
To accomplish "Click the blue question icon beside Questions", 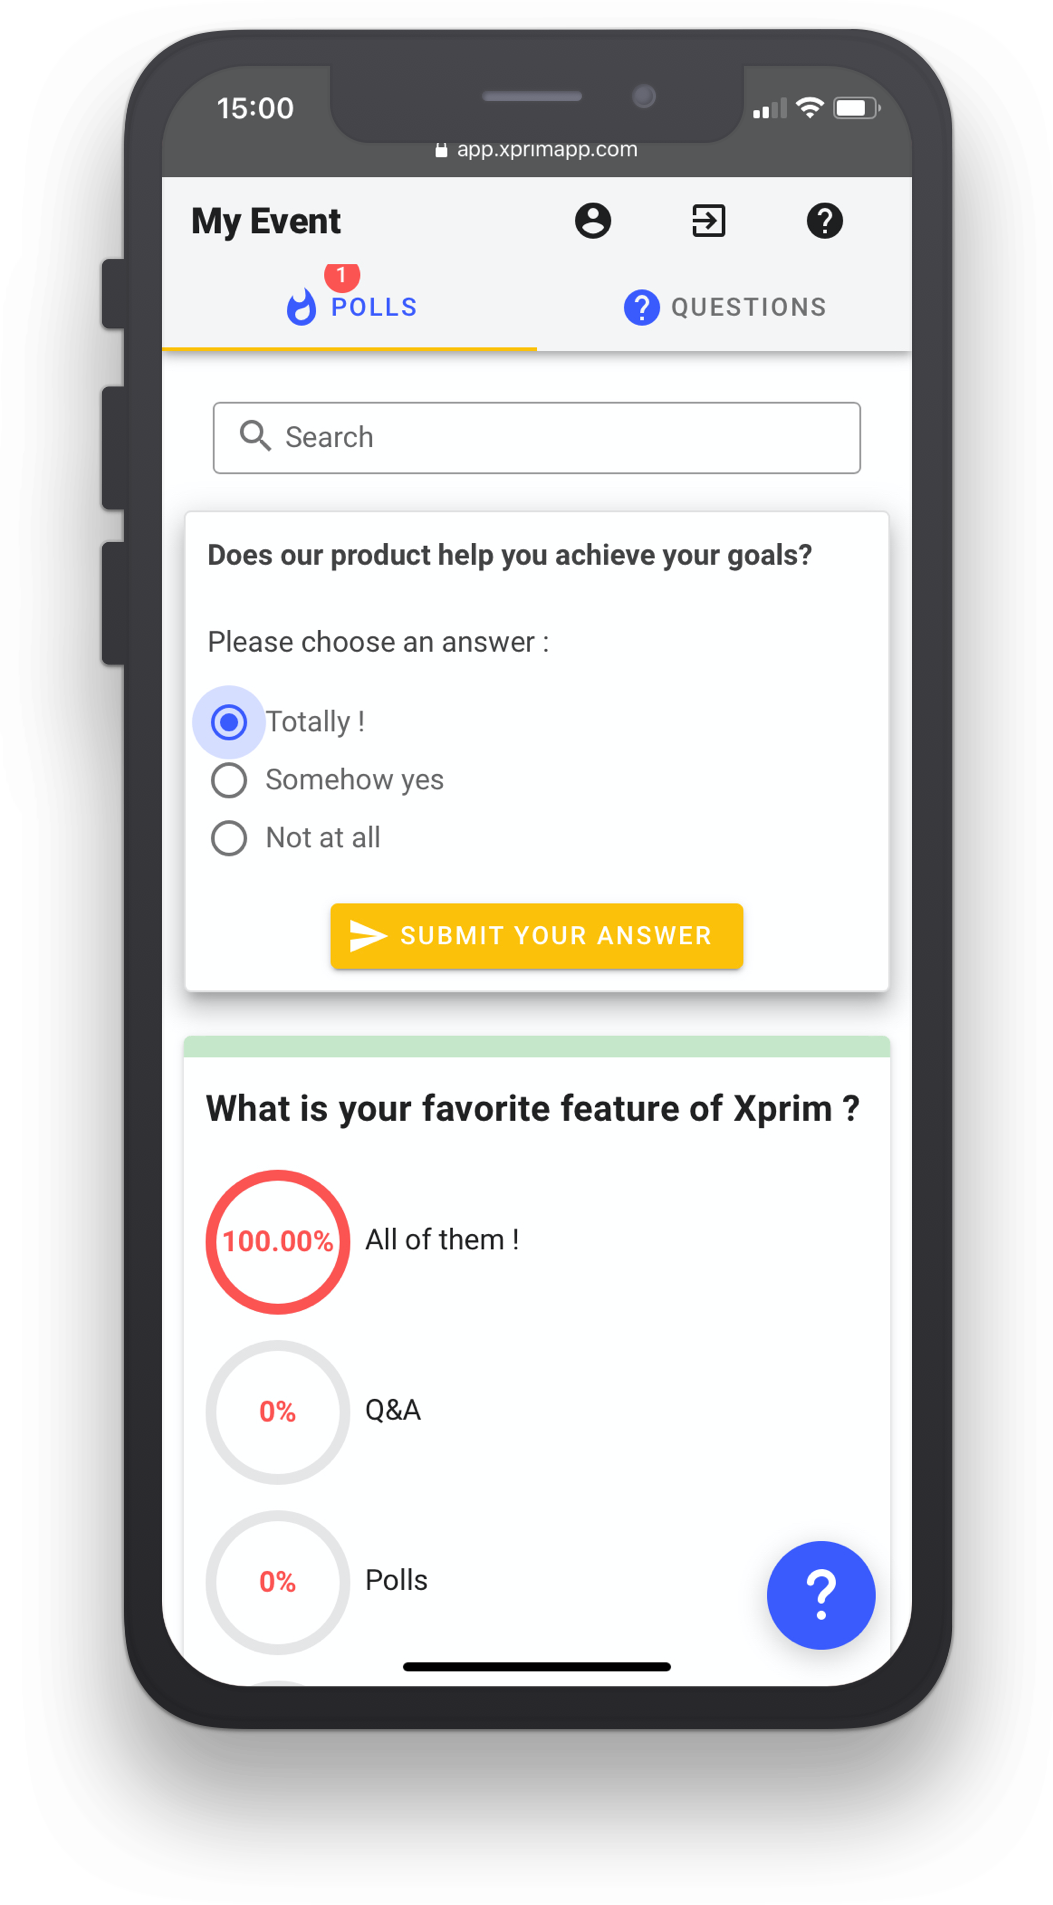I will coord(641,307).
